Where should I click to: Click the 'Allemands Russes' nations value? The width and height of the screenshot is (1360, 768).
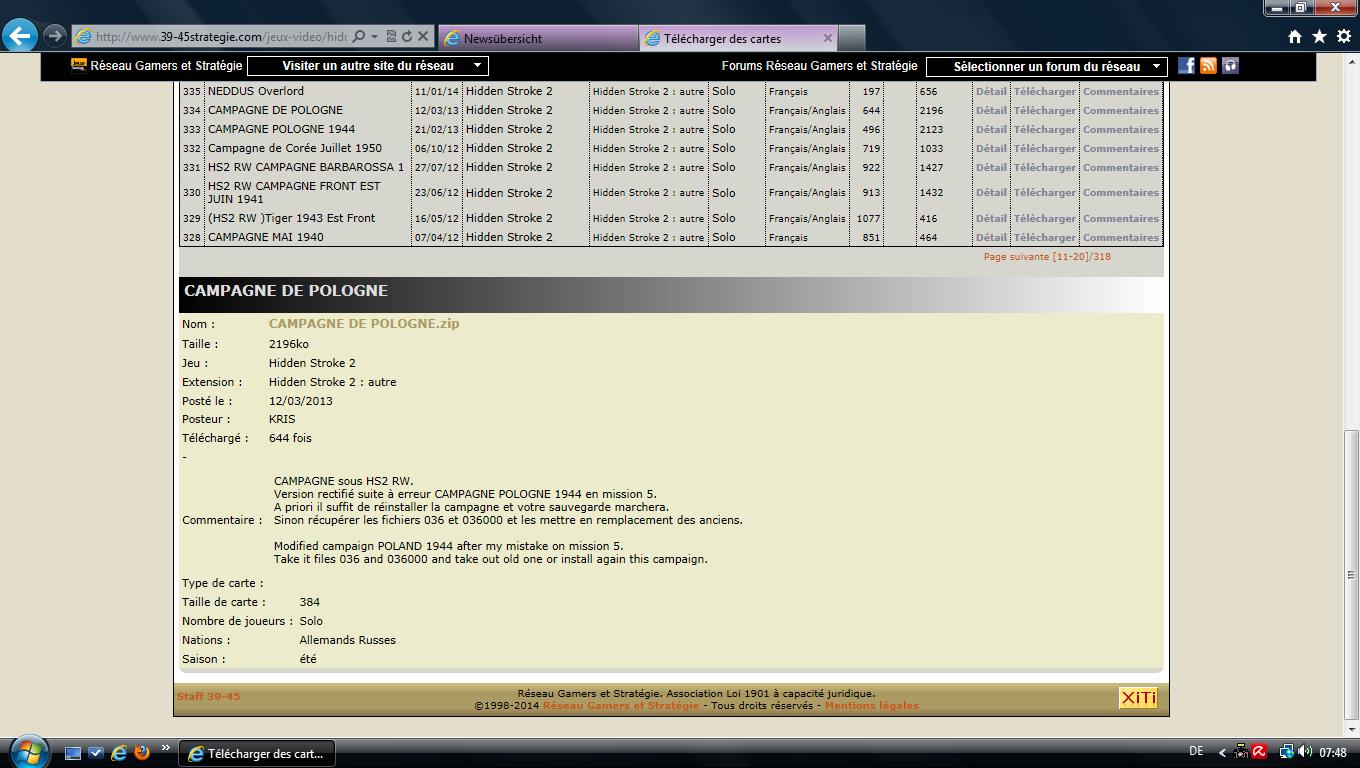347,640
